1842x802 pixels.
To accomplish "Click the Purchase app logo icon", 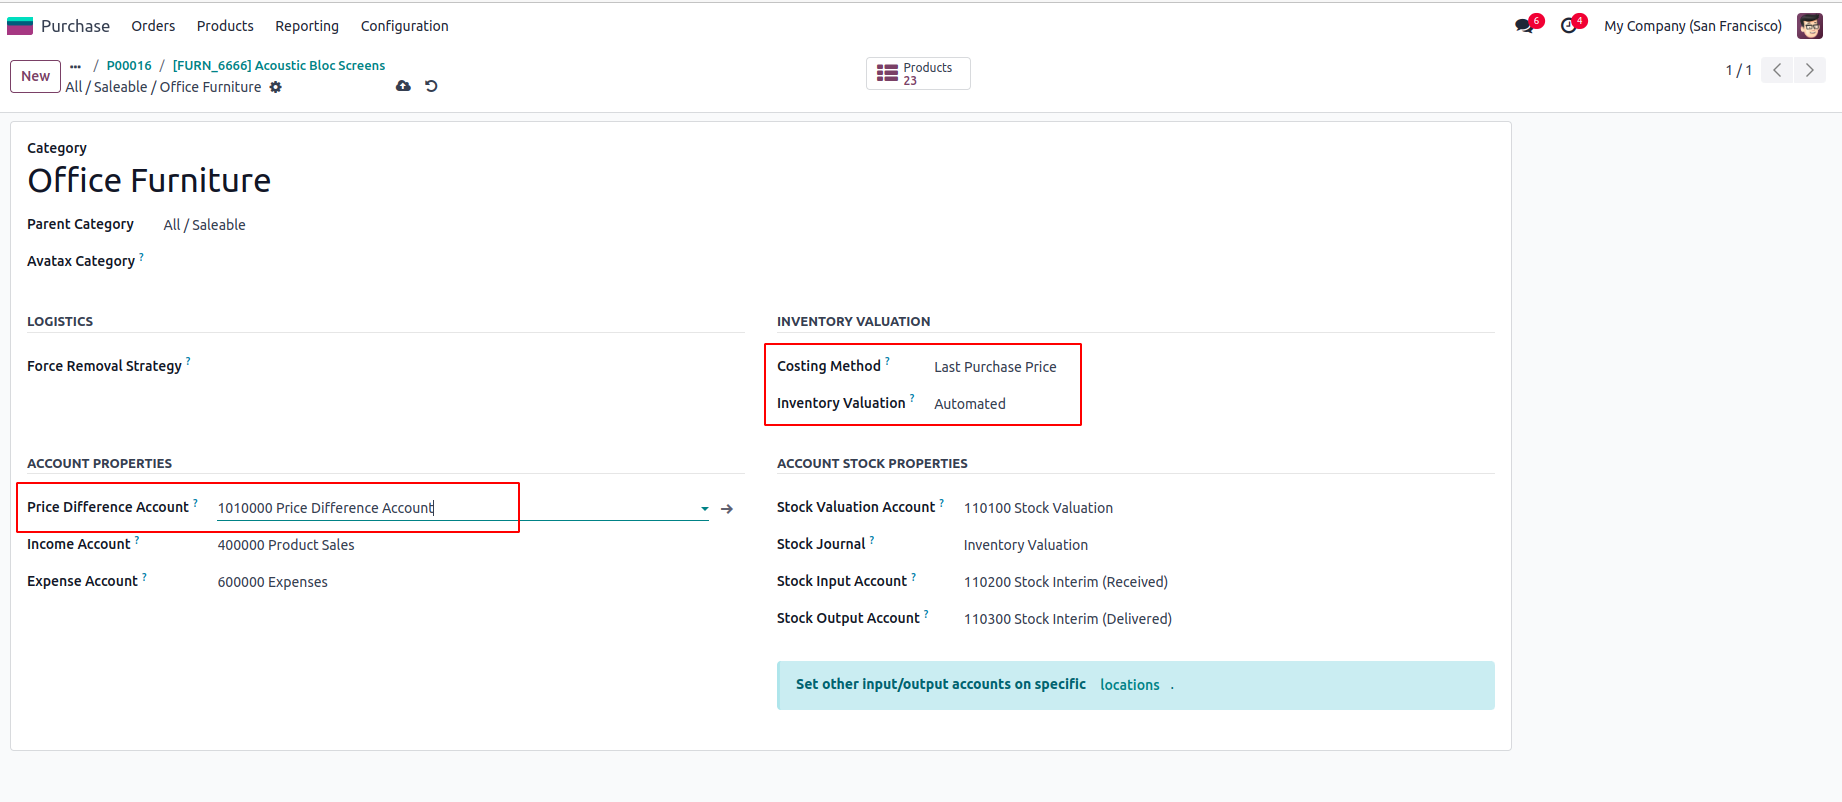I will 20,26.
